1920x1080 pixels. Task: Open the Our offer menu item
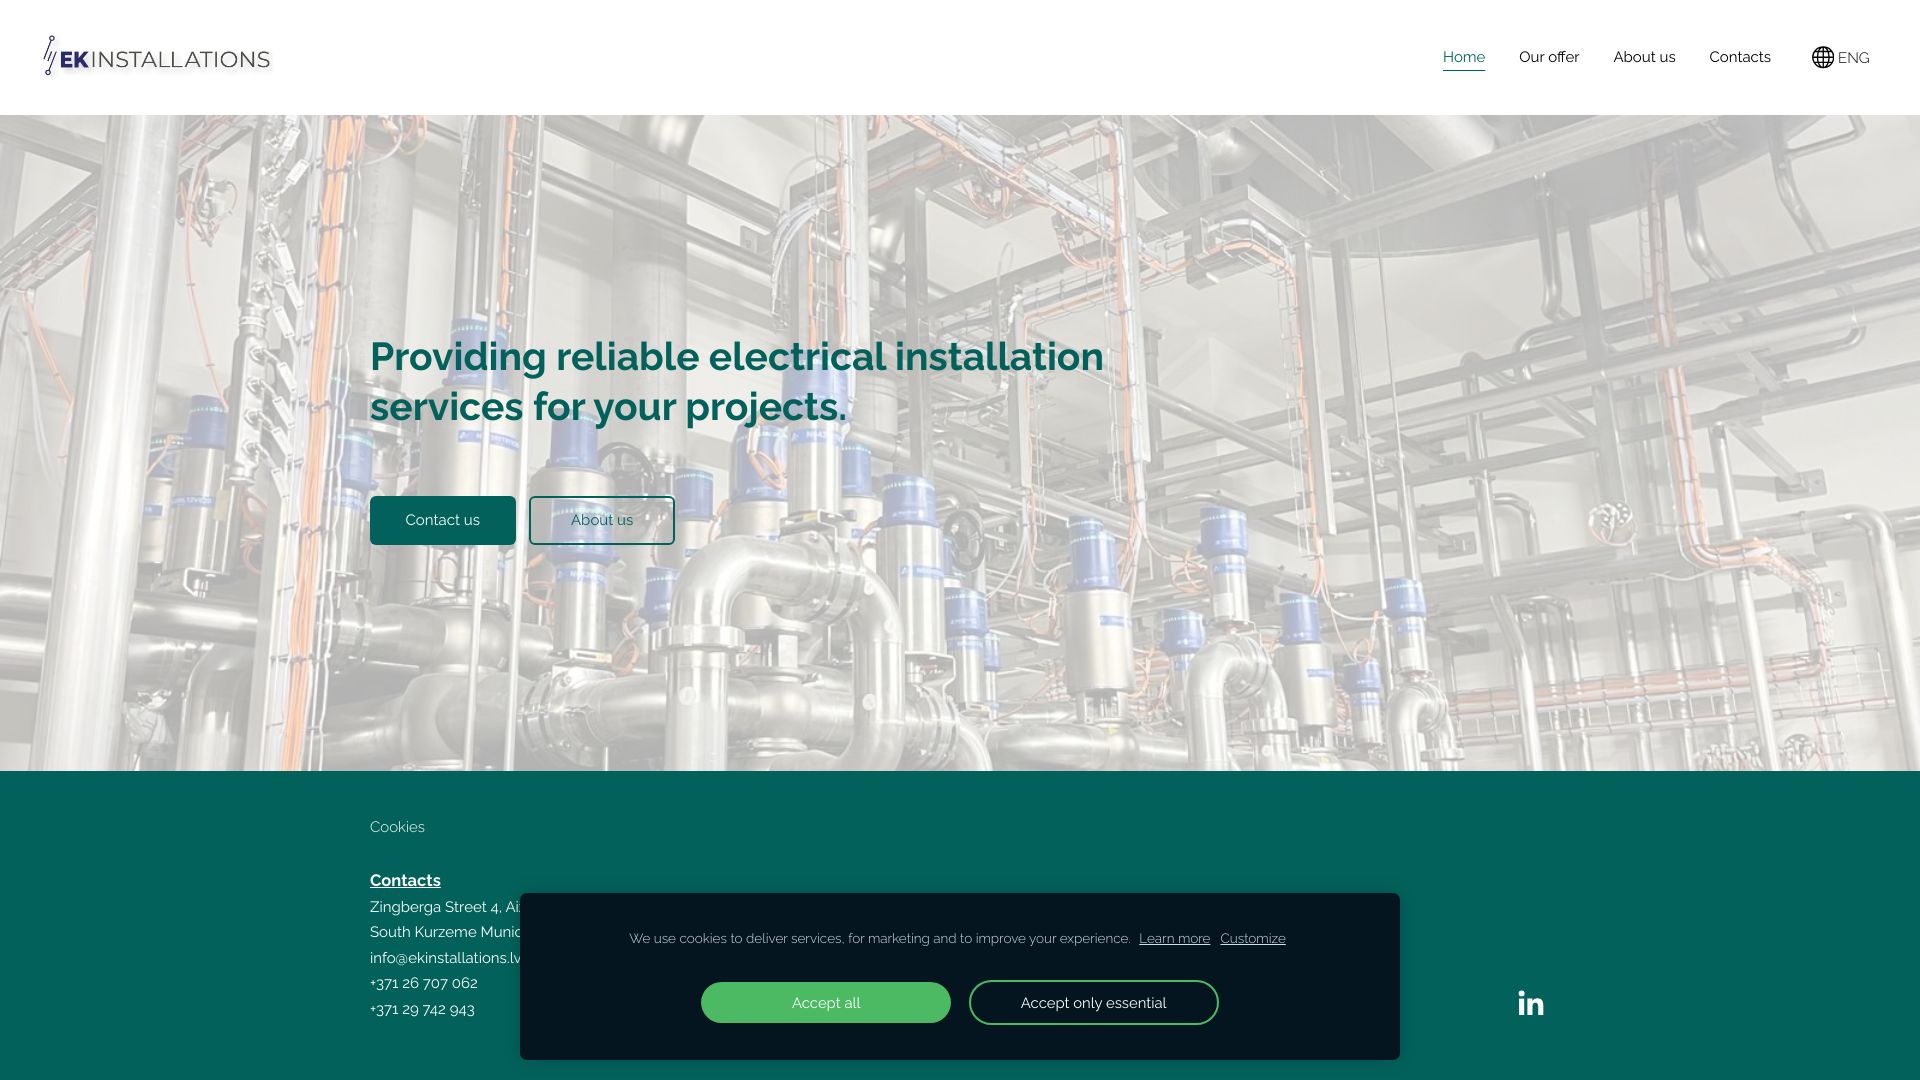pos(1548,57)
